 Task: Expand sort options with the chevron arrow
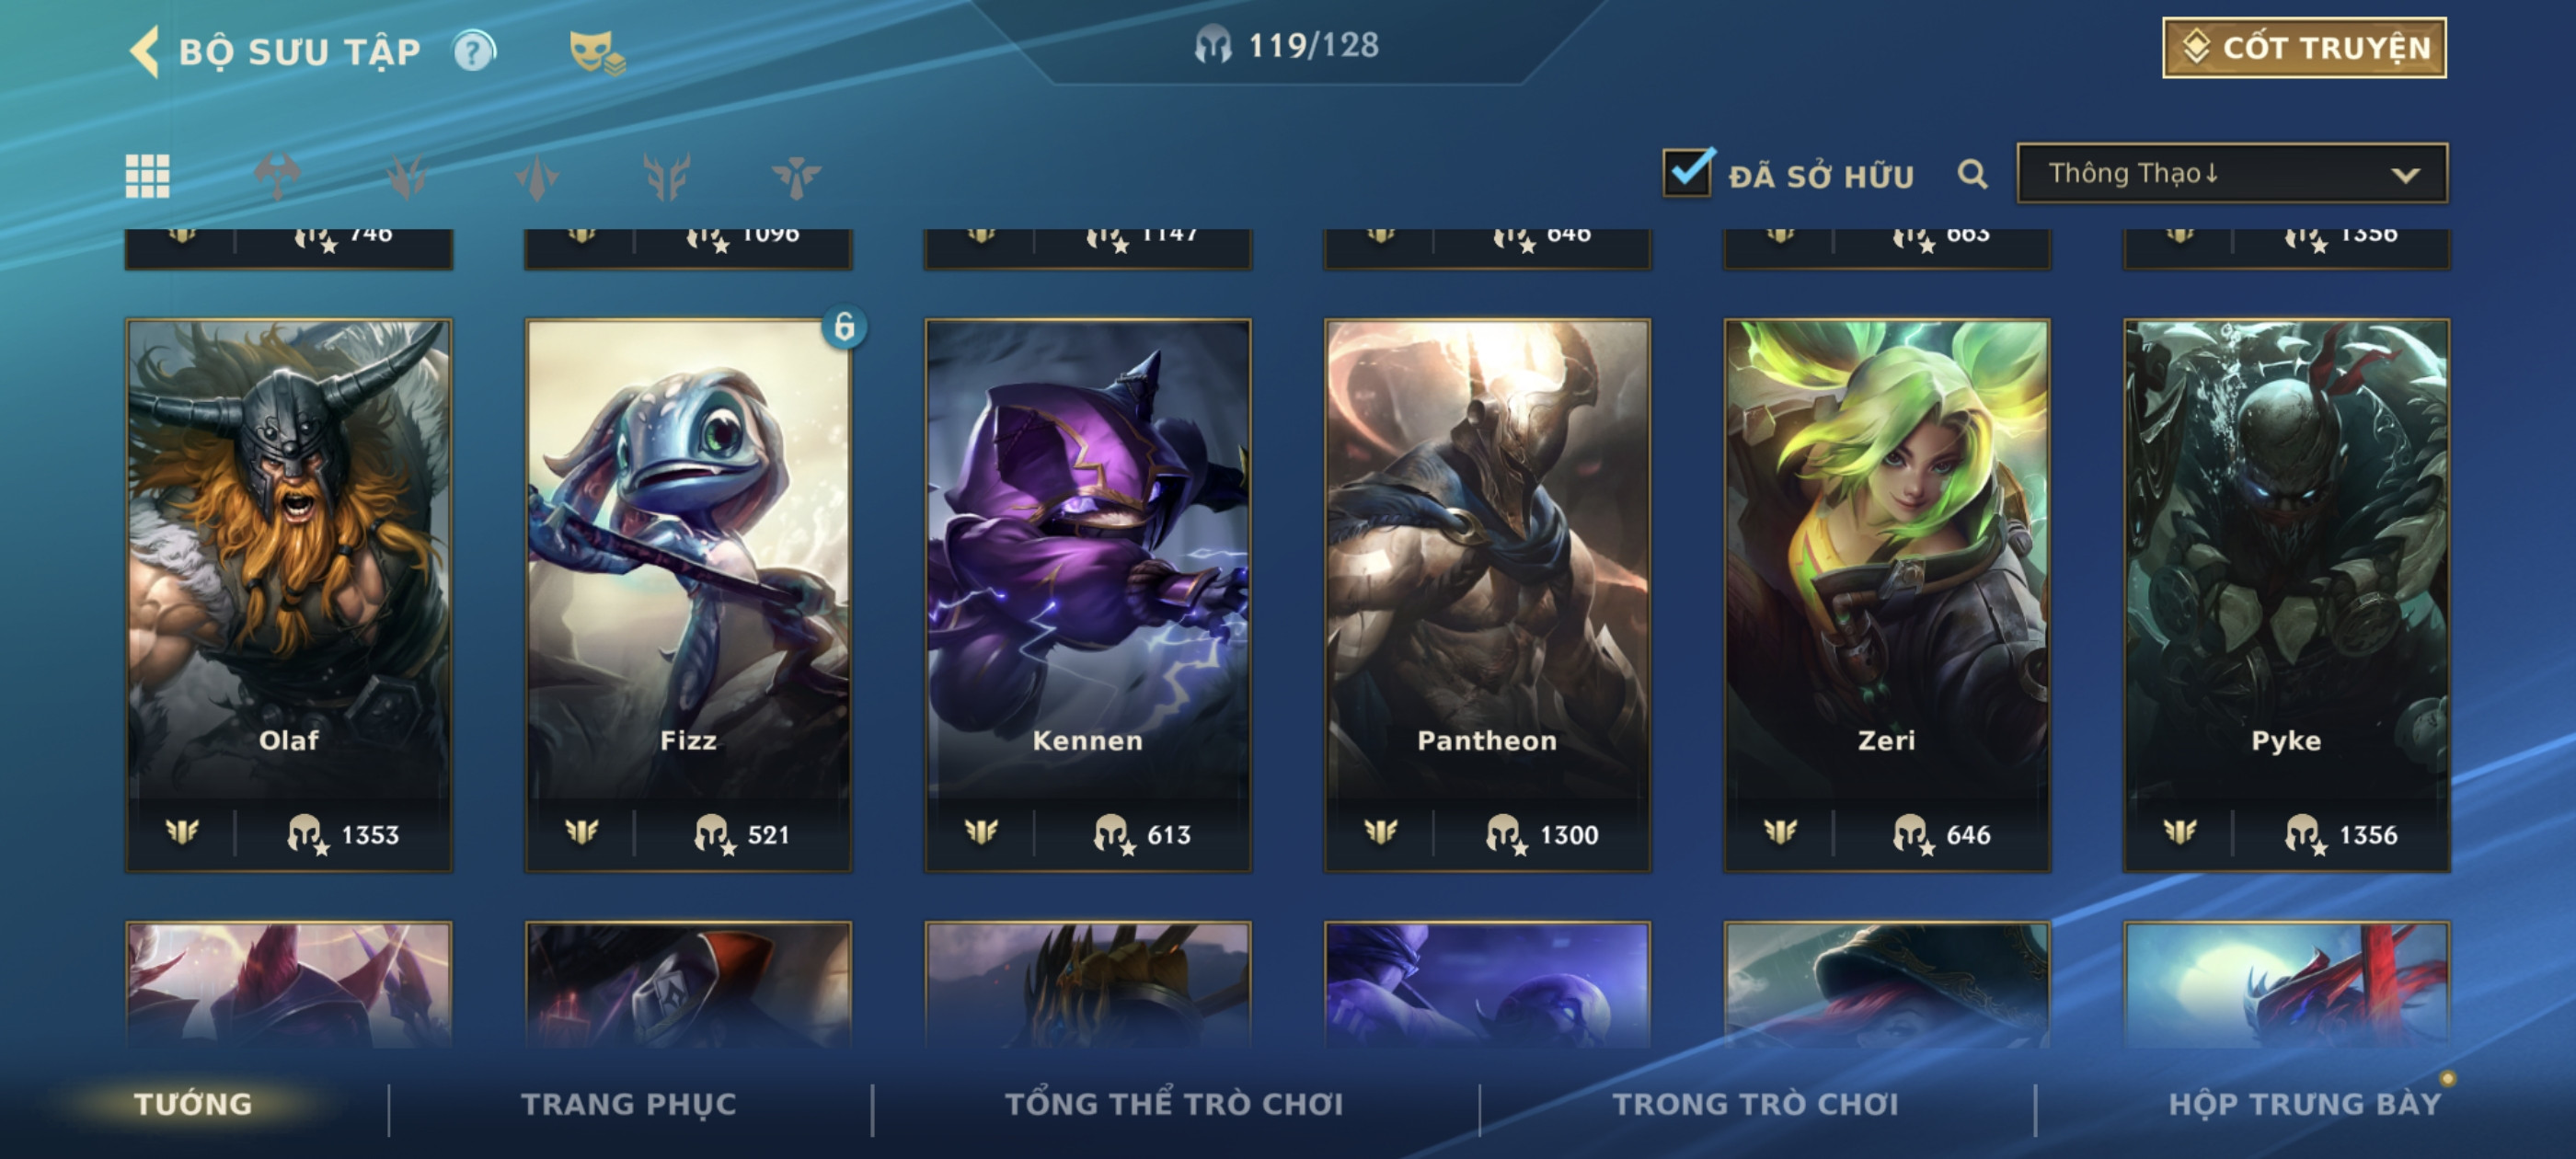point(2405,175)
